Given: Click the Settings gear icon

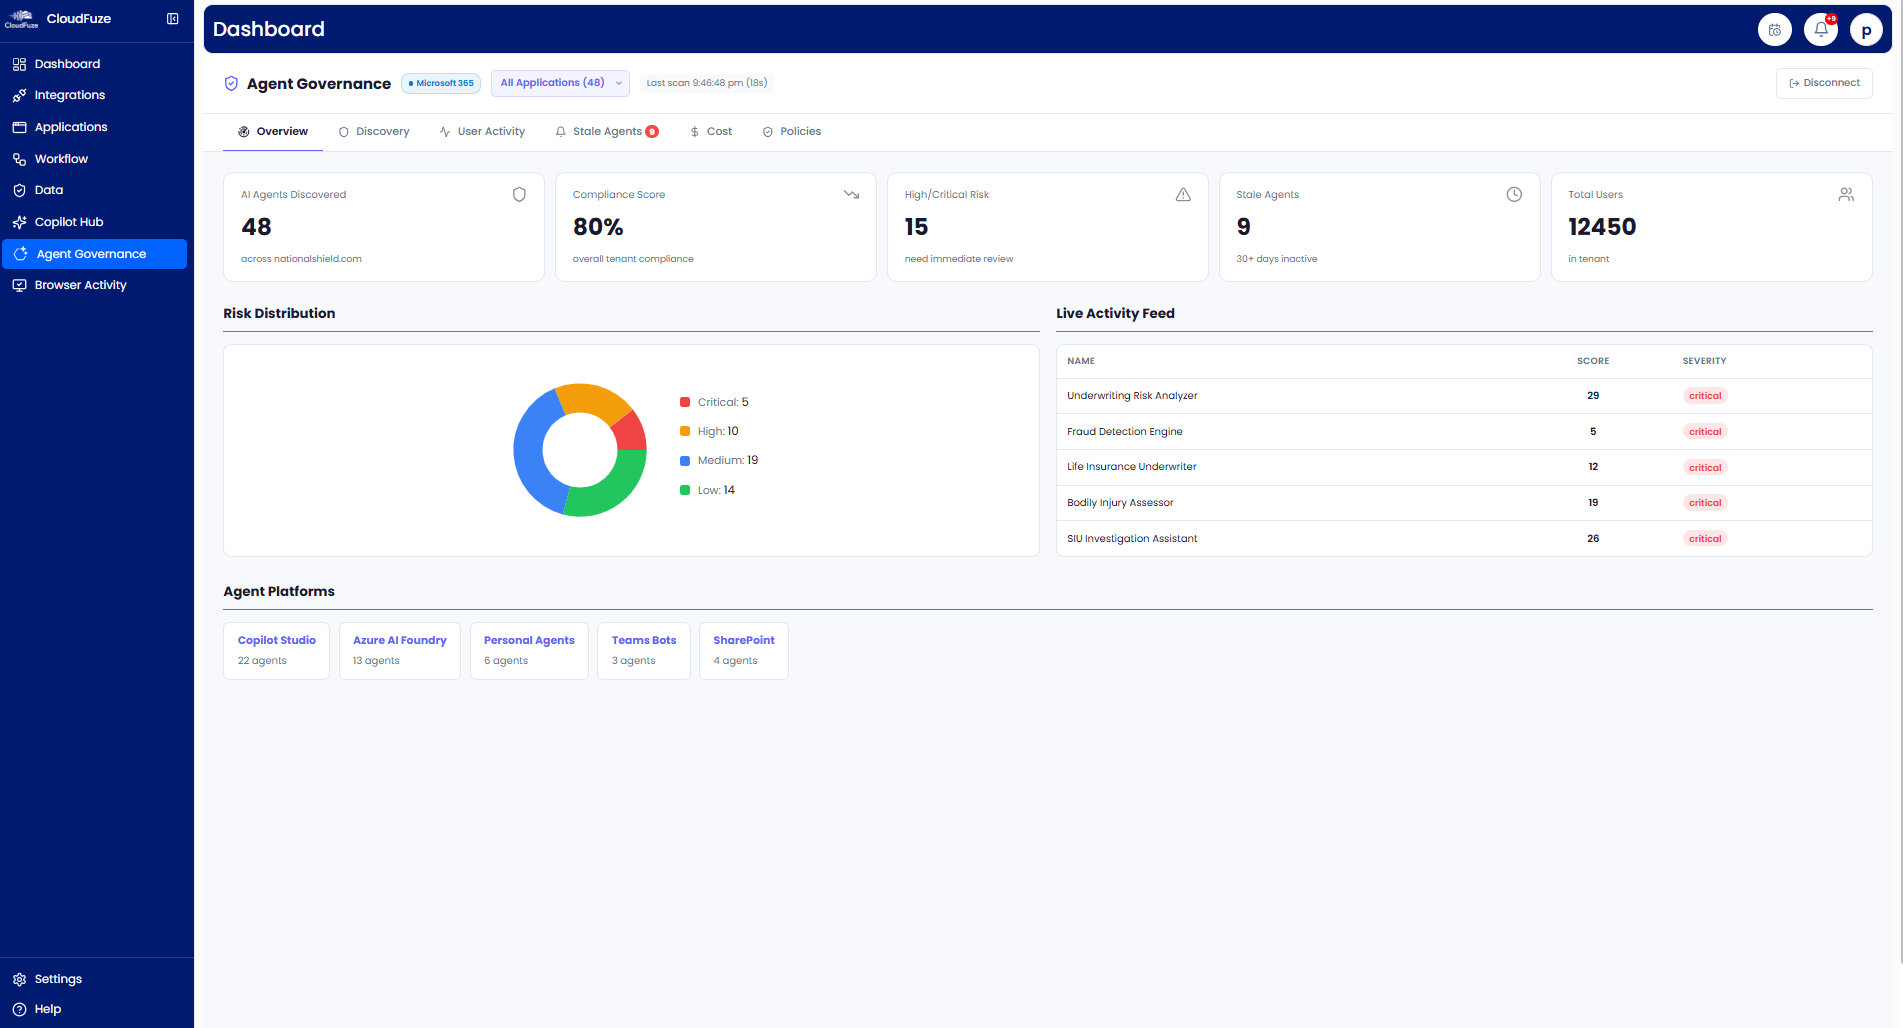Looking at the screenshot, I should (19, 979).
